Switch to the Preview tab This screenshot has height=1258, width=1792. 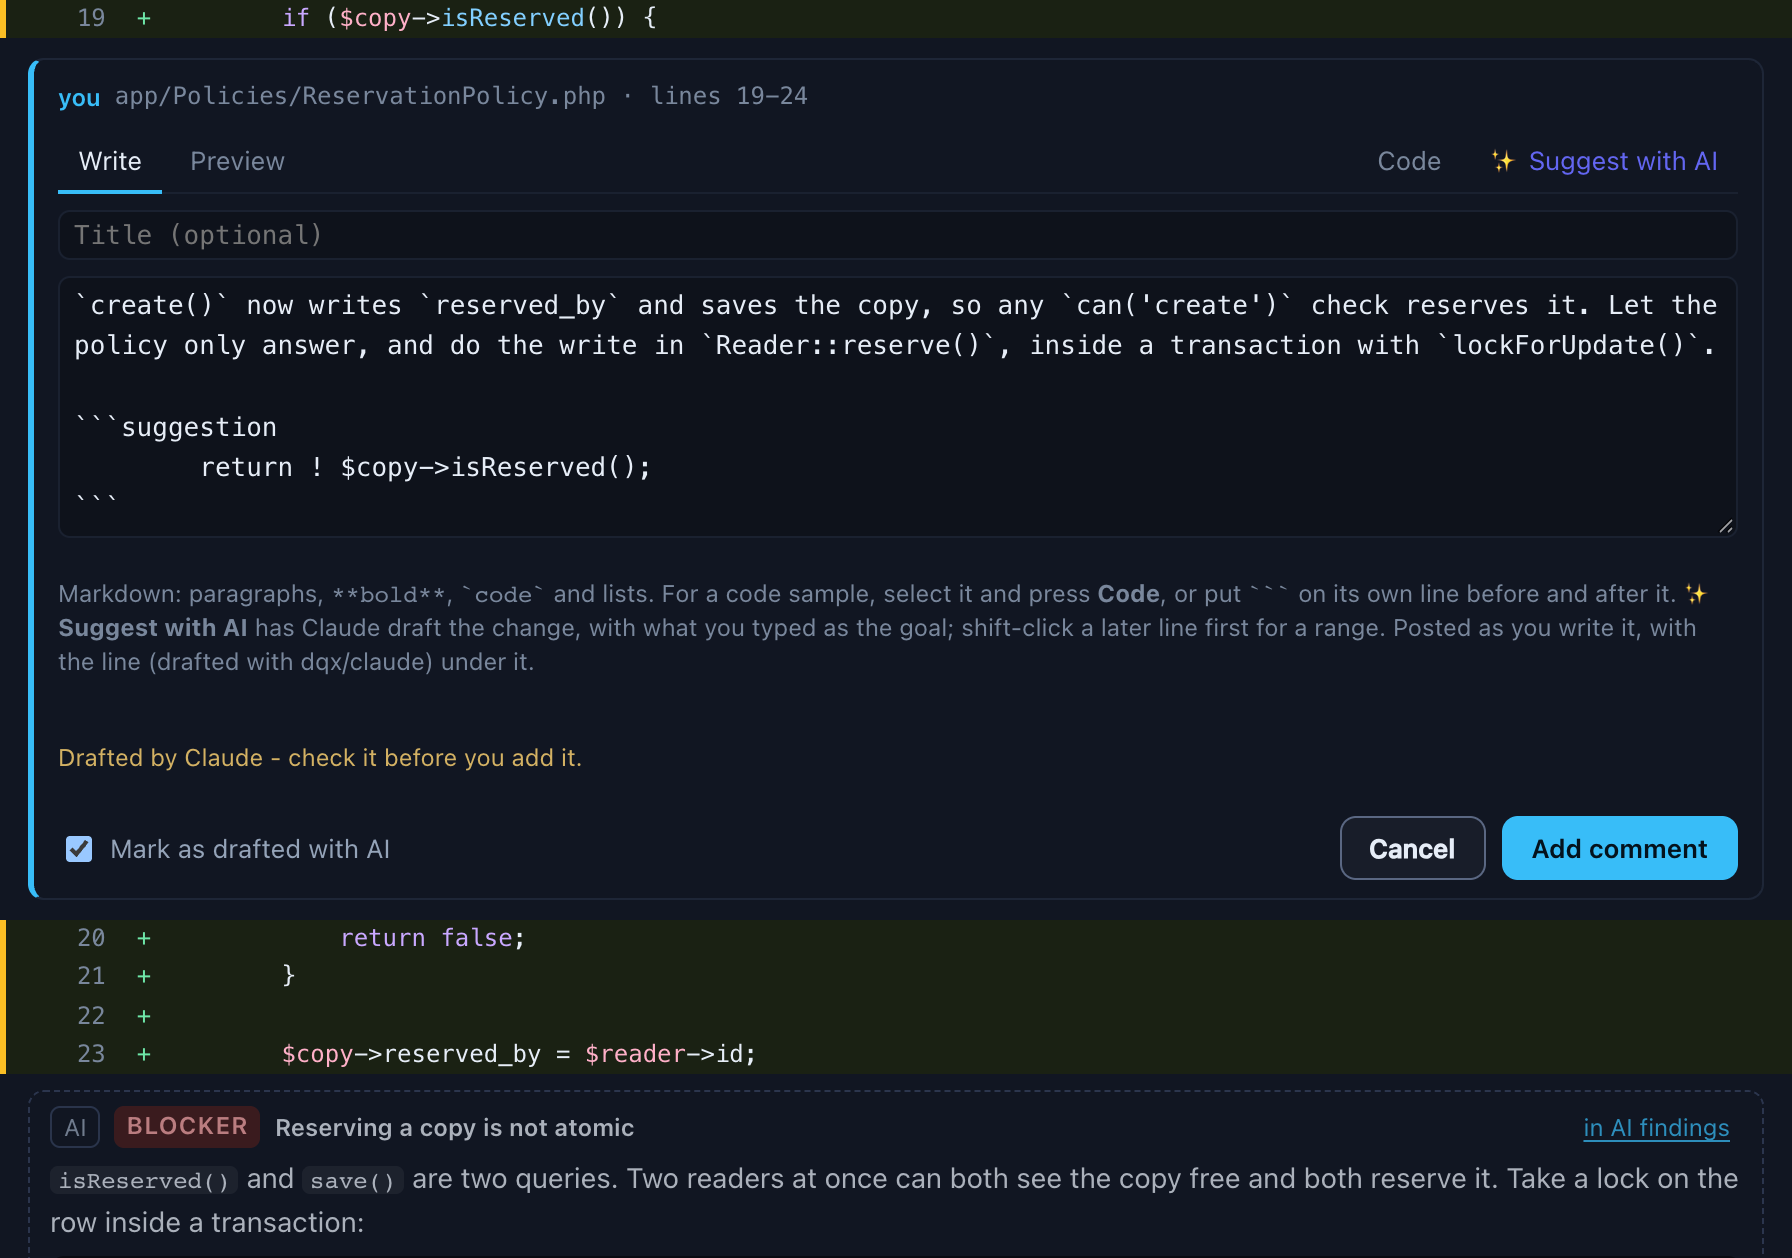click(x=237, y=161)
